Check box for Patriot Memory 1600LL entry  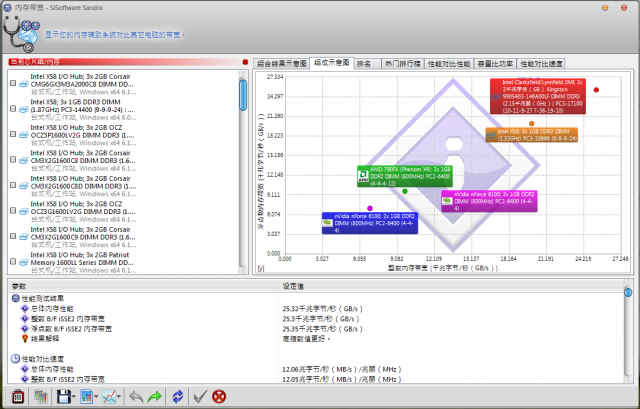click(13, 262)
